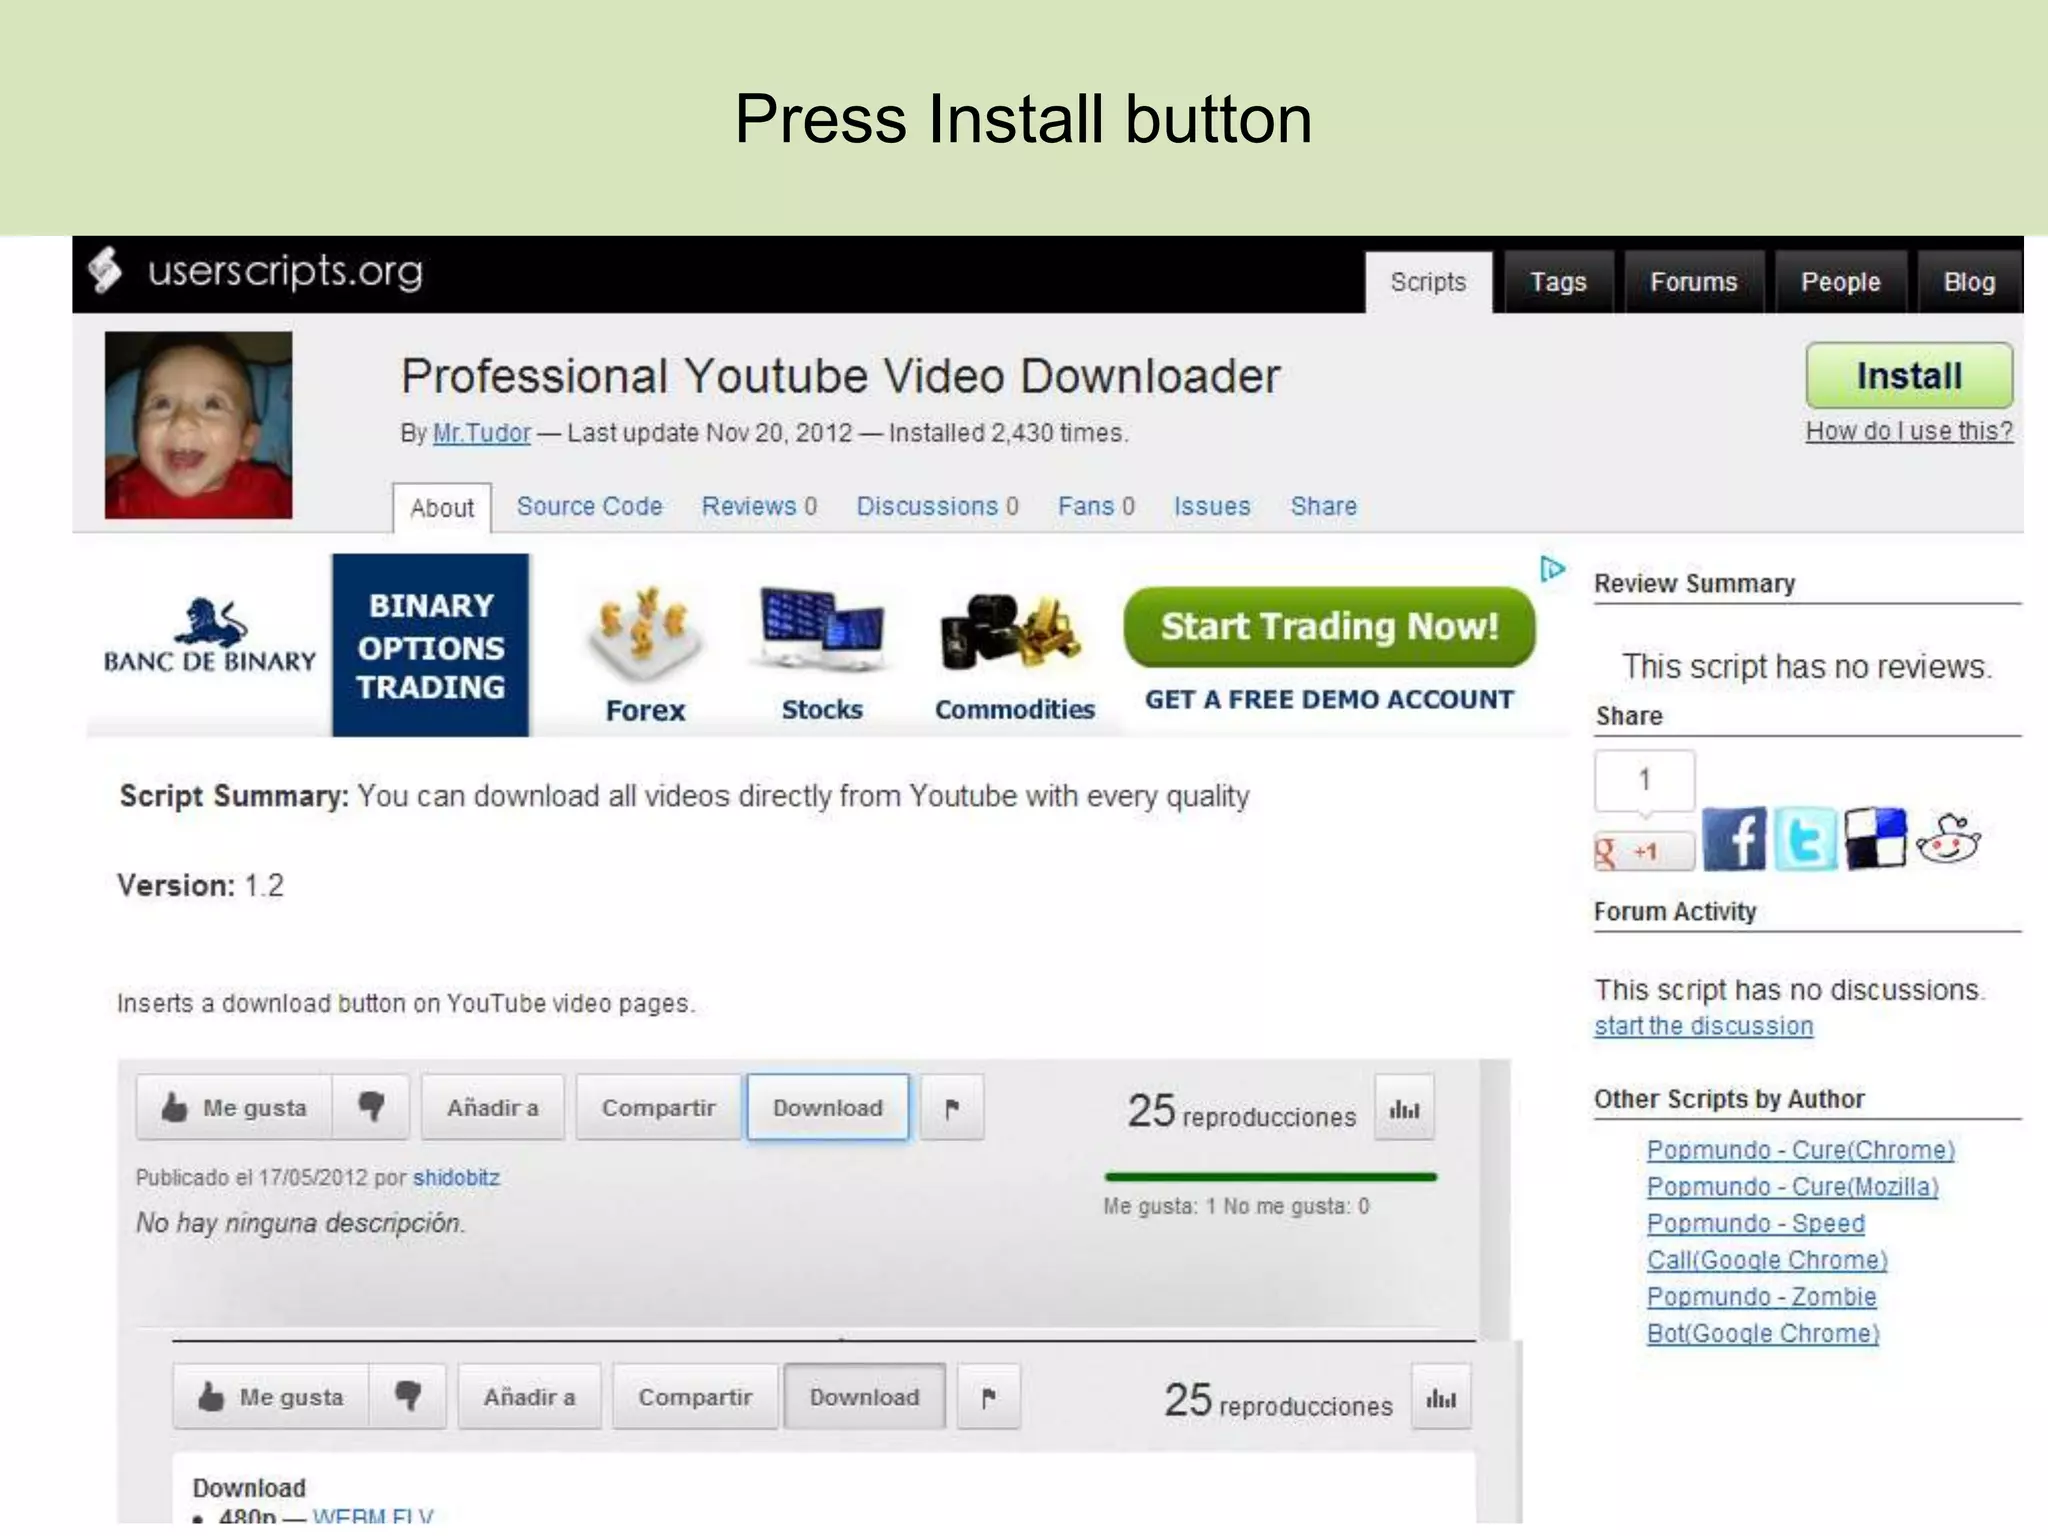Click the Stocks monitors icon in ad

click(821, 630)
